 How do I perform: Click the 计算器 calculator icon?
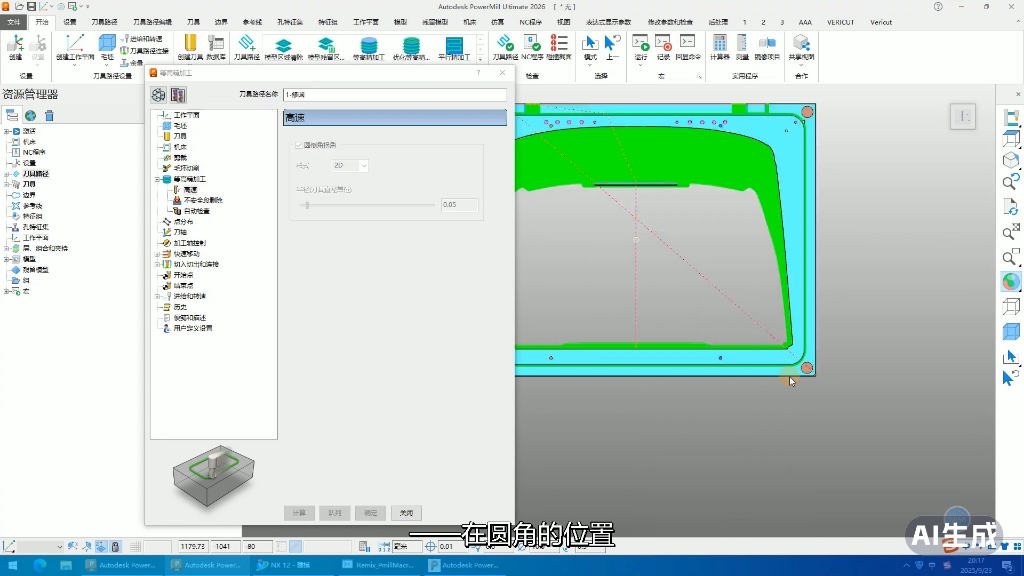(x=719, y=44)
